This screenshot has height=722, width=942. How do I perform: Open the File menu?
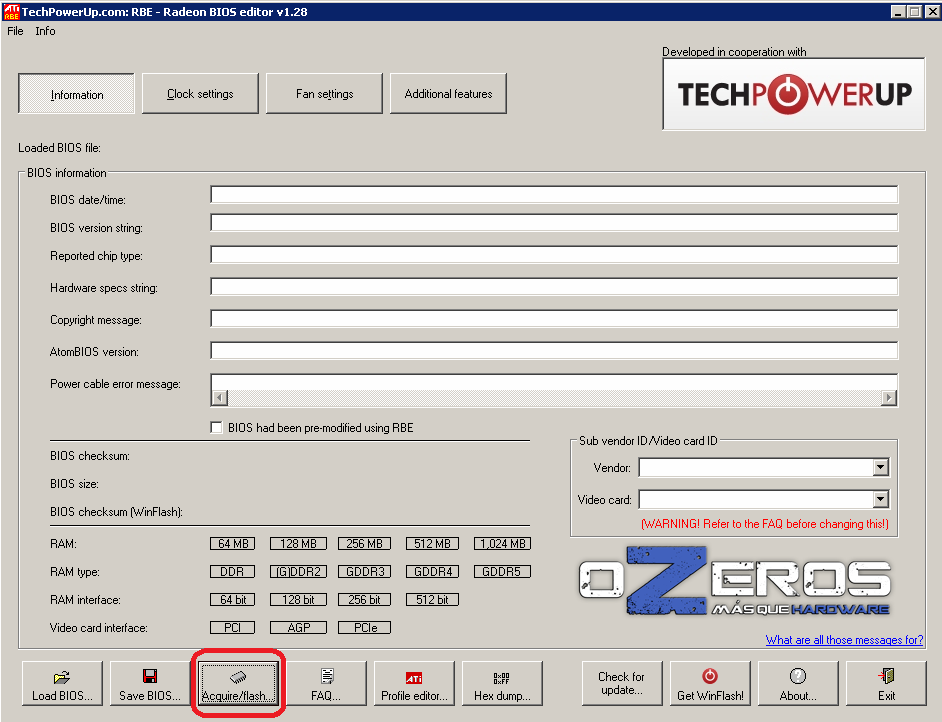(x=15, y=31)
